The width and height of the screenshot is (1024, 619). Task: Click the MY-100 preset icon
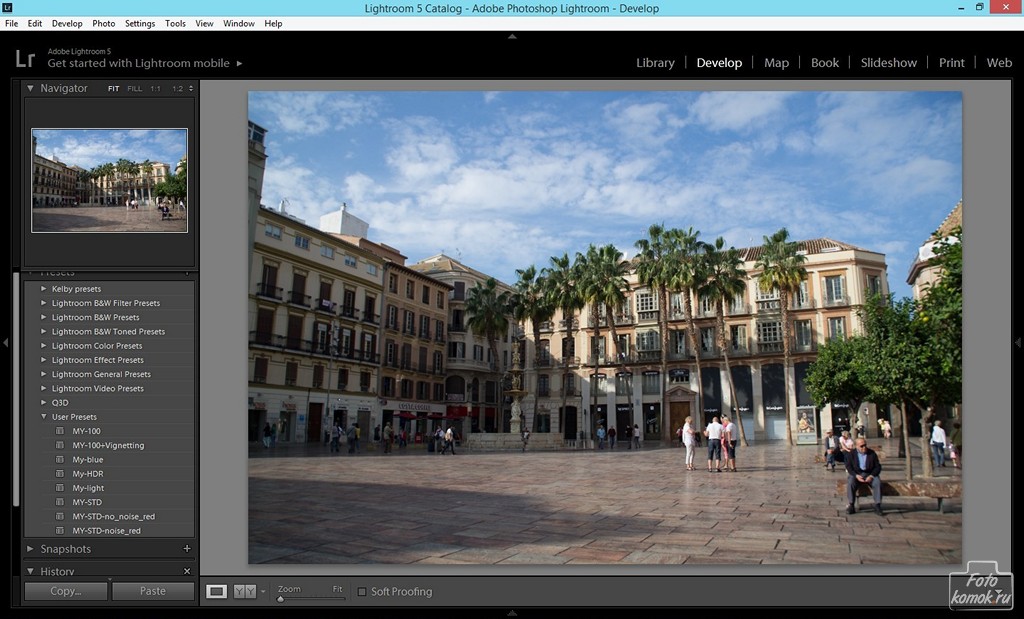point(60,431)
